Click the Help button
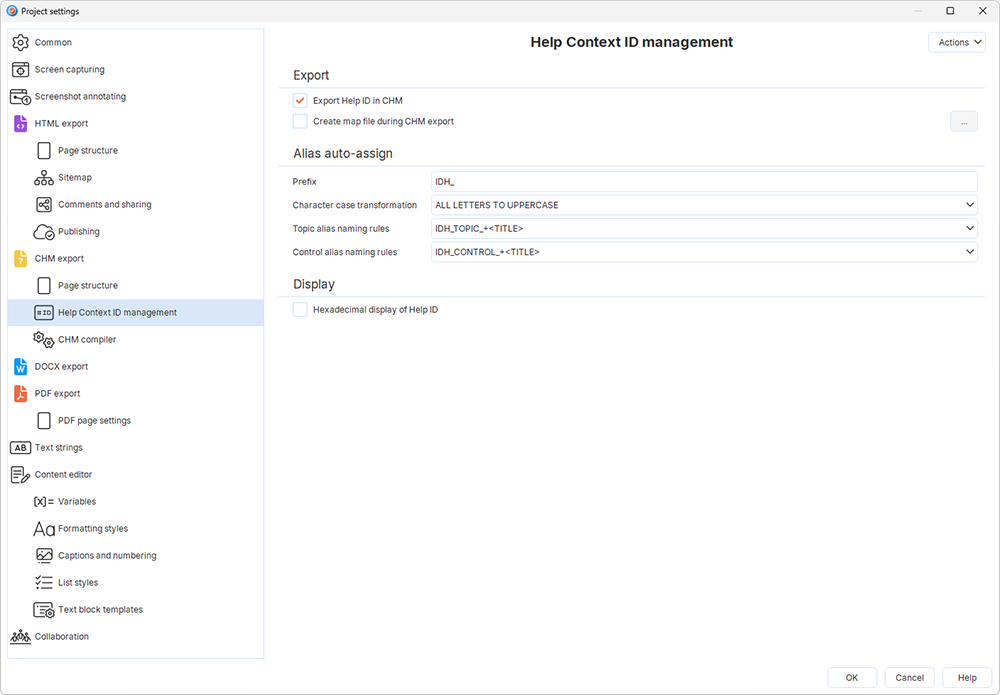The image size is (1000, 695). 967,678
